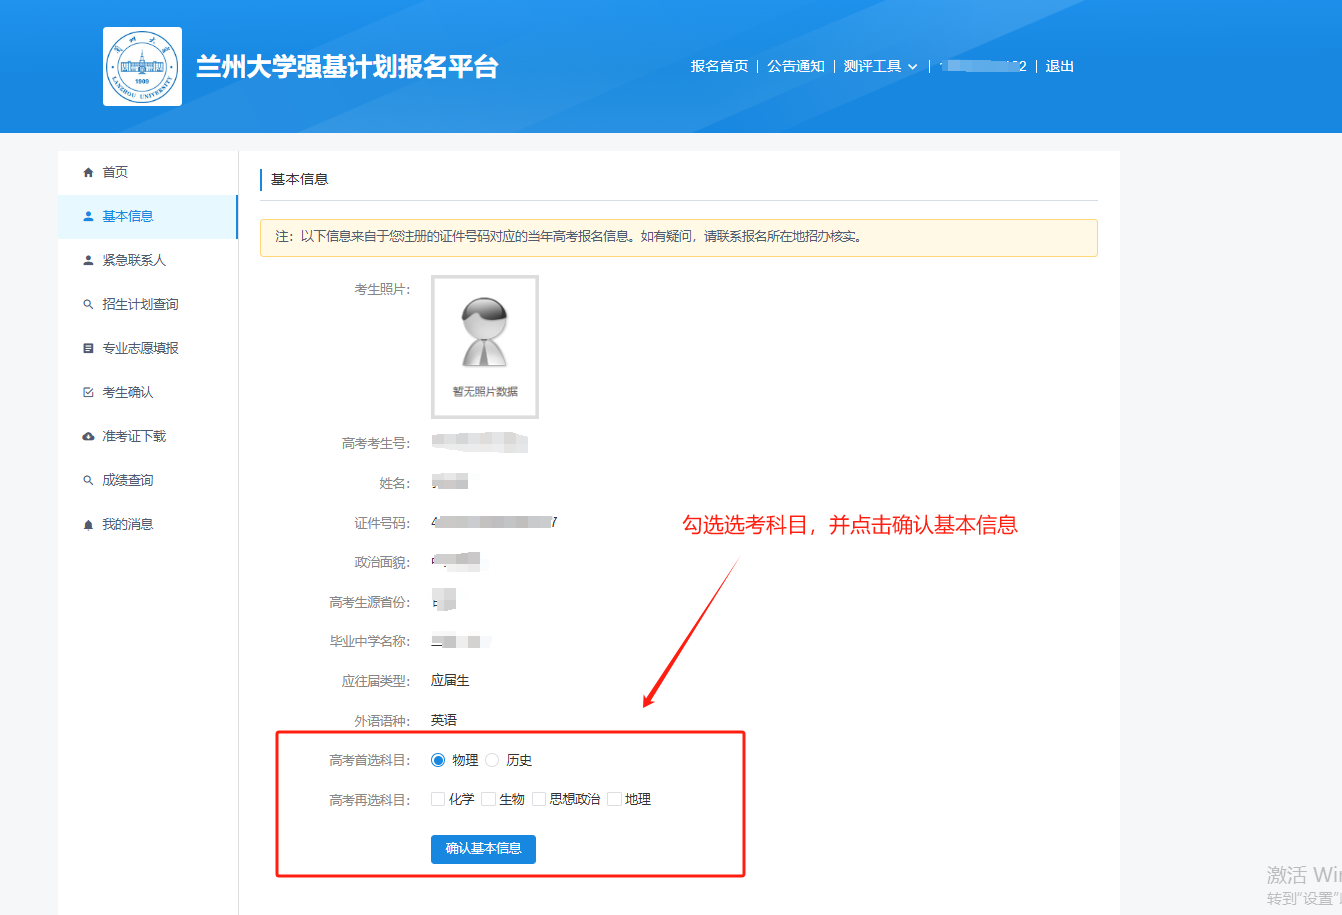Click the person icon beside 基本信息
1342x915 pixels.
pos(88,217)
